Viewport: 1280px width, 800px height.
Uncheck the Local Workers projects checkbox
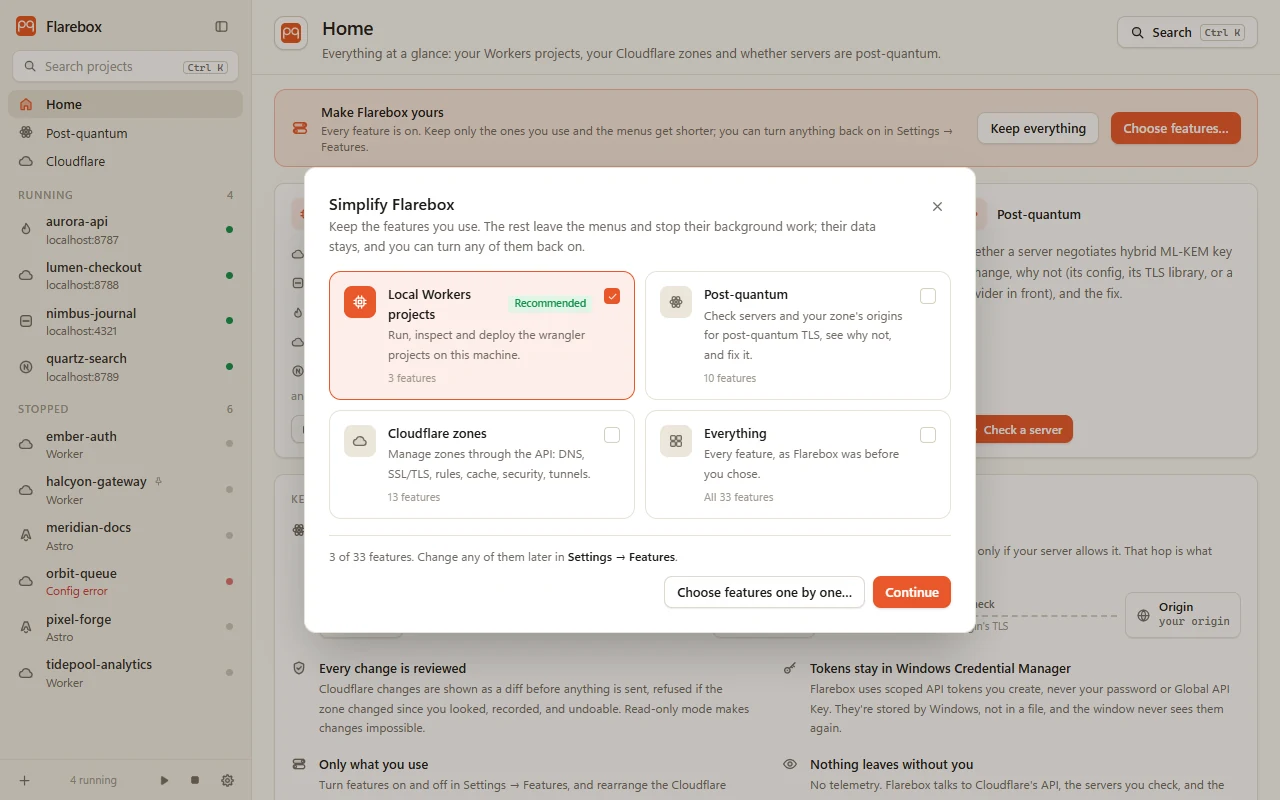612,296
